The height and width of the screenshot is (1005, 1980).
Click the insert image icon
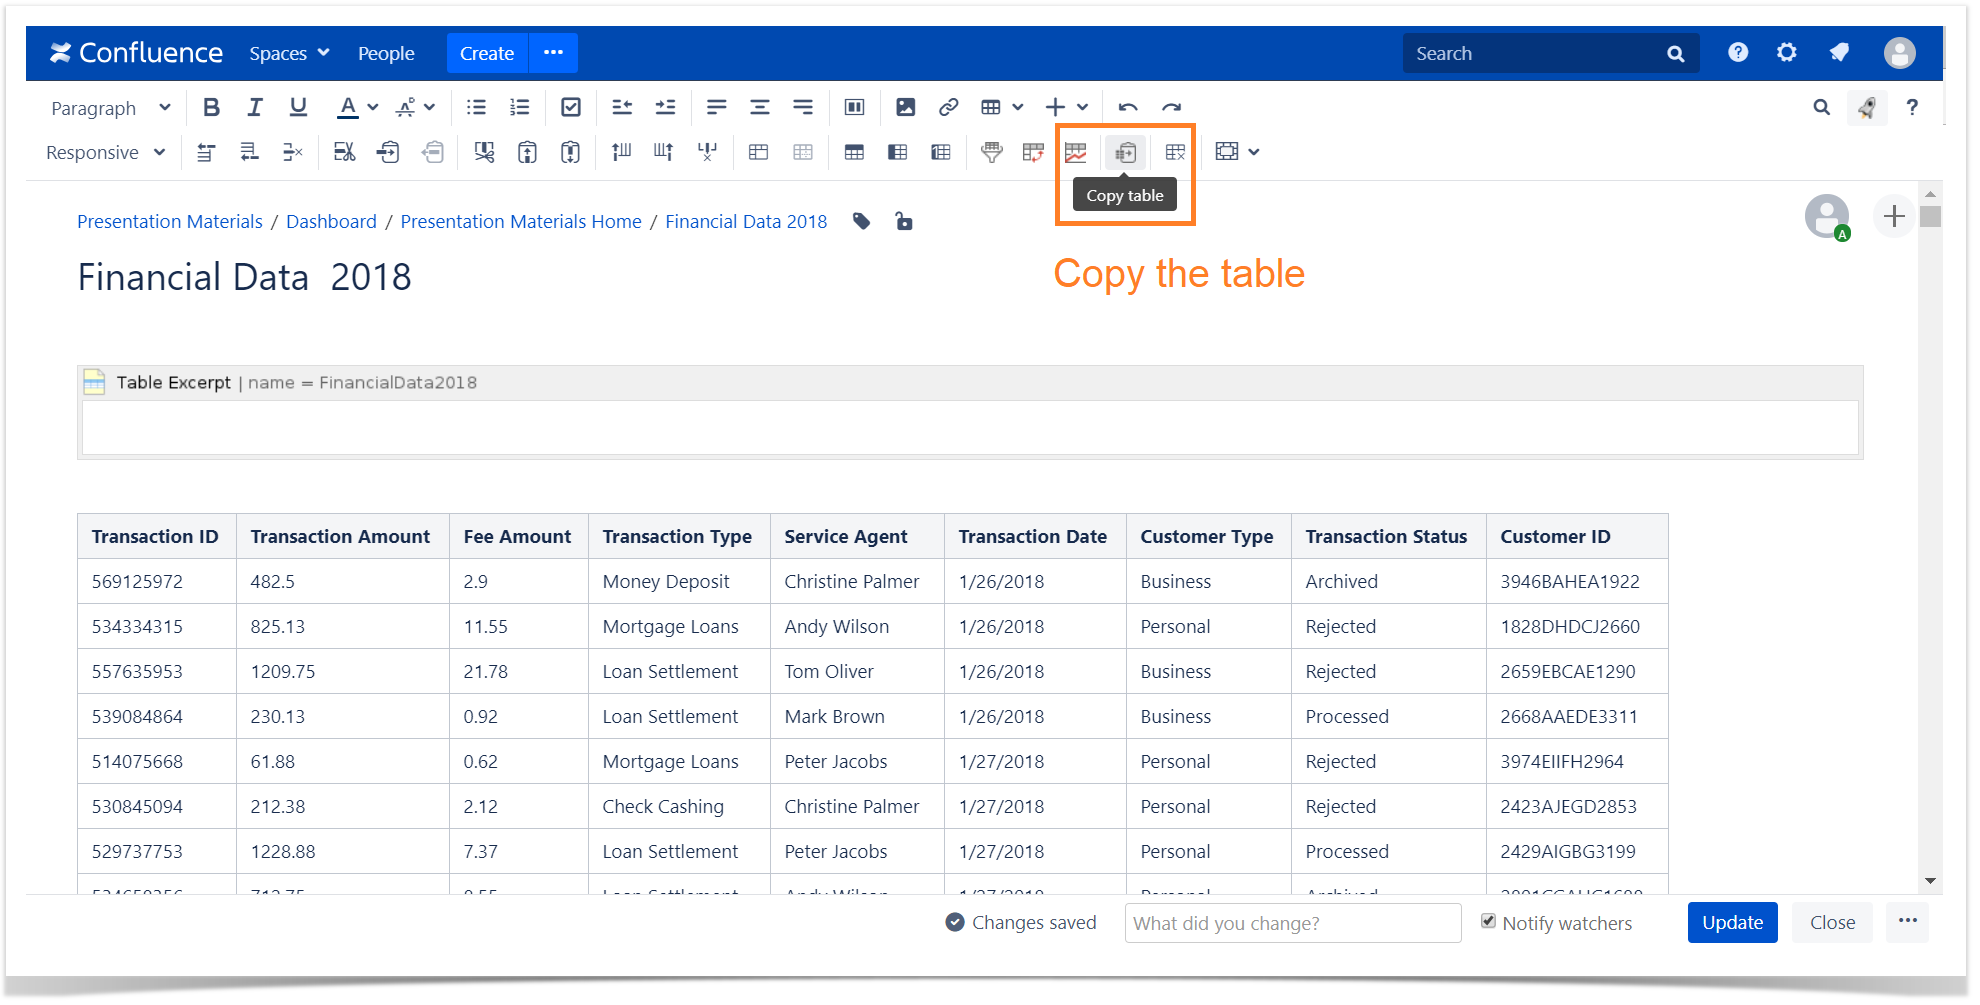pos(905,107)
